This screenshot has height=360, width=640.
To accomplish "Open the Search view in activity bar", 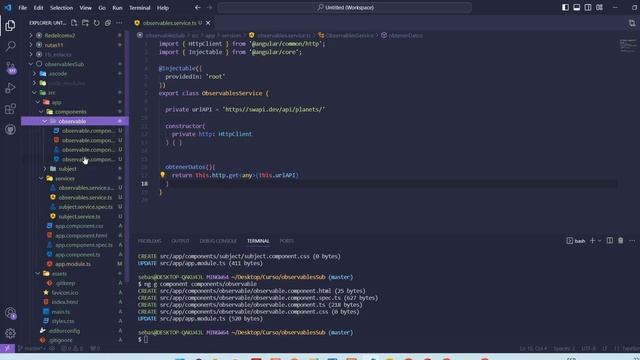I will pyautogui.click(x=10, y=46).
